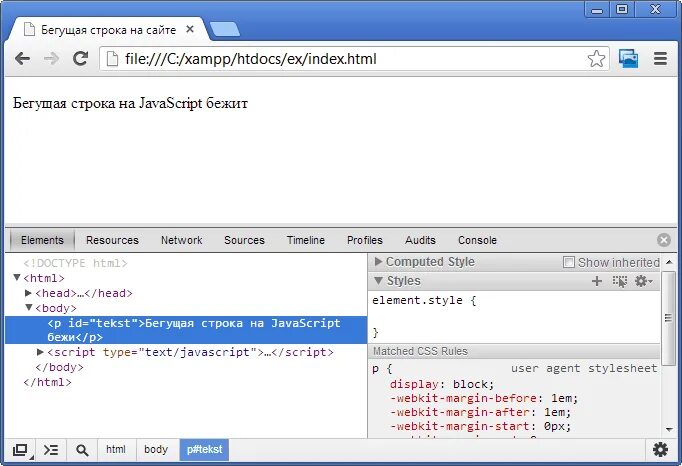Open a new tab with the blank tab button

[224, 30]
